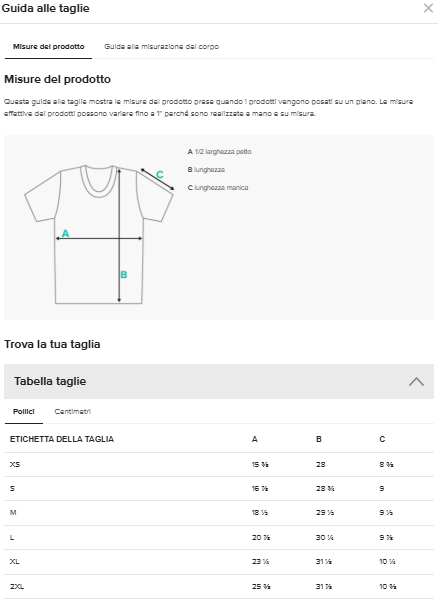Switch units to Centimetri
This screenshot has height=615, width=438.
coord(73,411)
